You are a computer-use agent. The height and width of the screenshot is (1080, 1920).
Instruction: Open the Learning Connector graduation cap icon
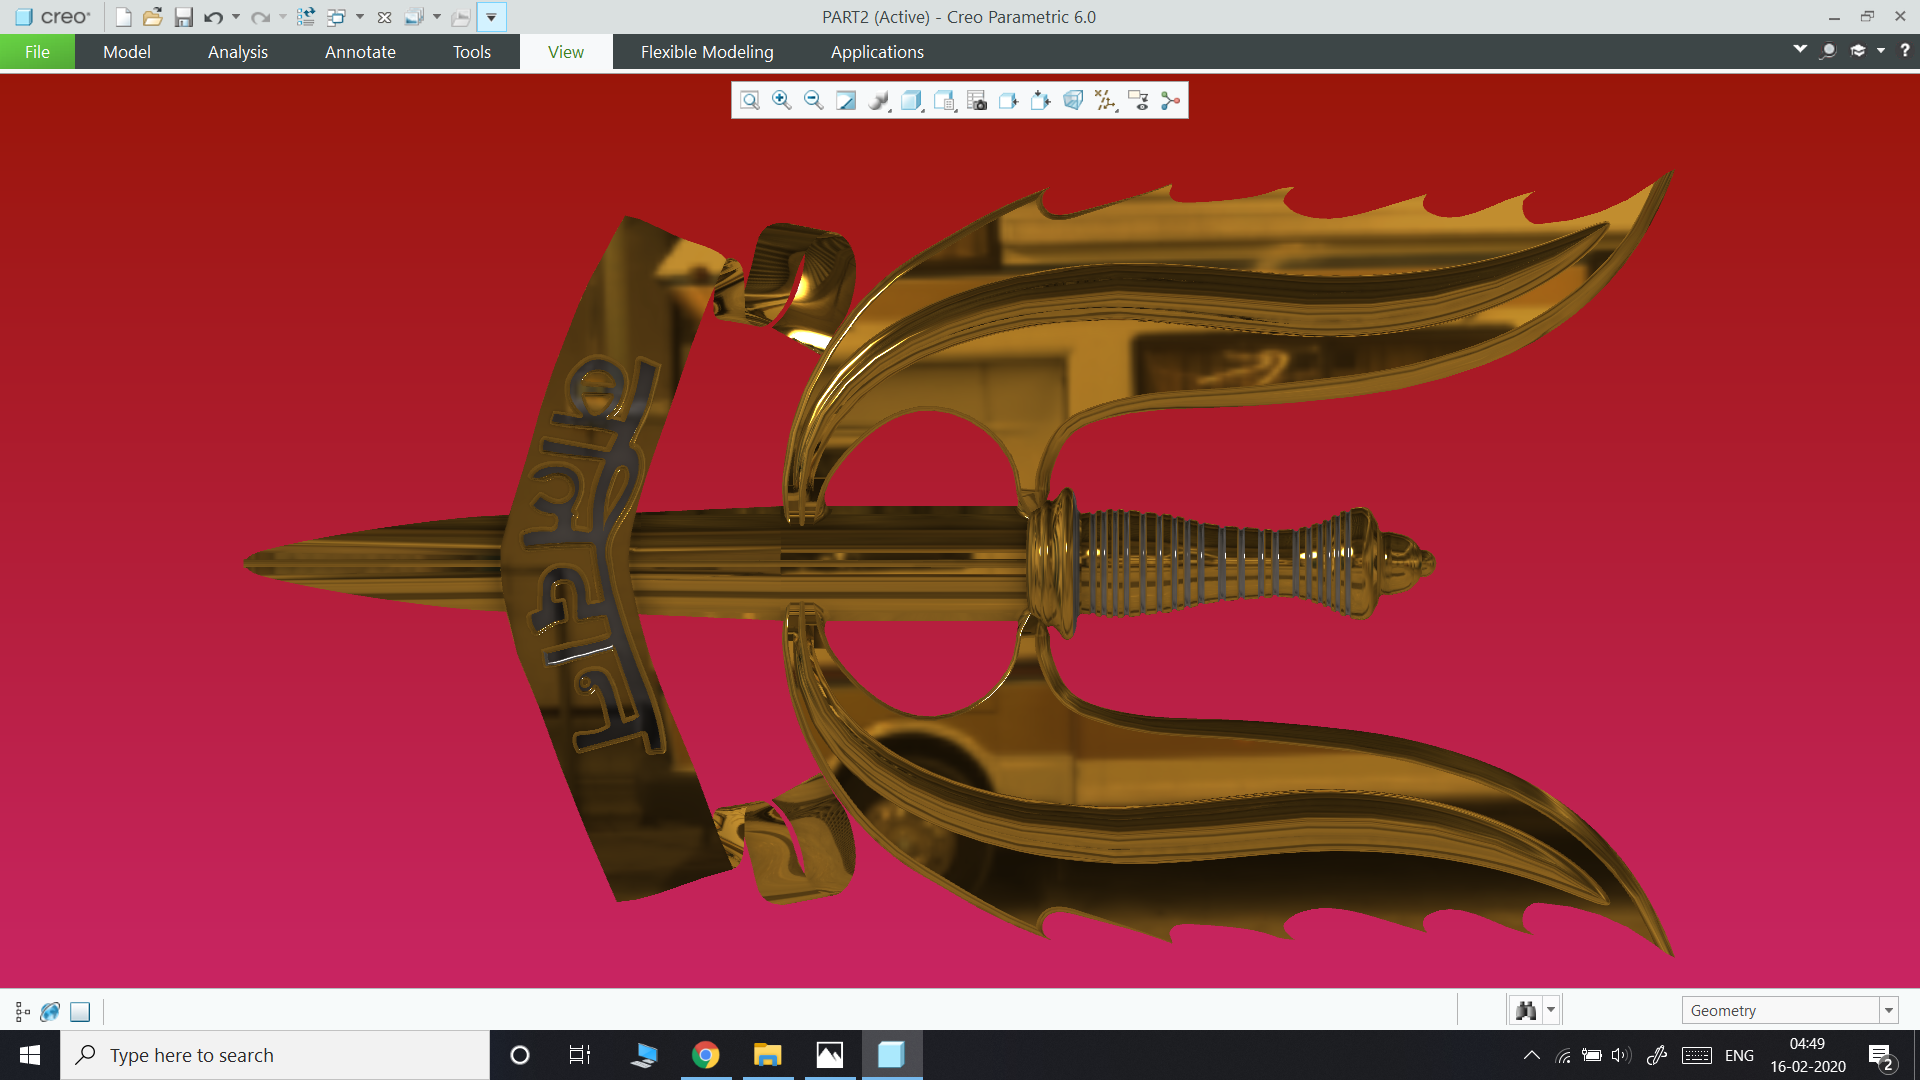1858,50
